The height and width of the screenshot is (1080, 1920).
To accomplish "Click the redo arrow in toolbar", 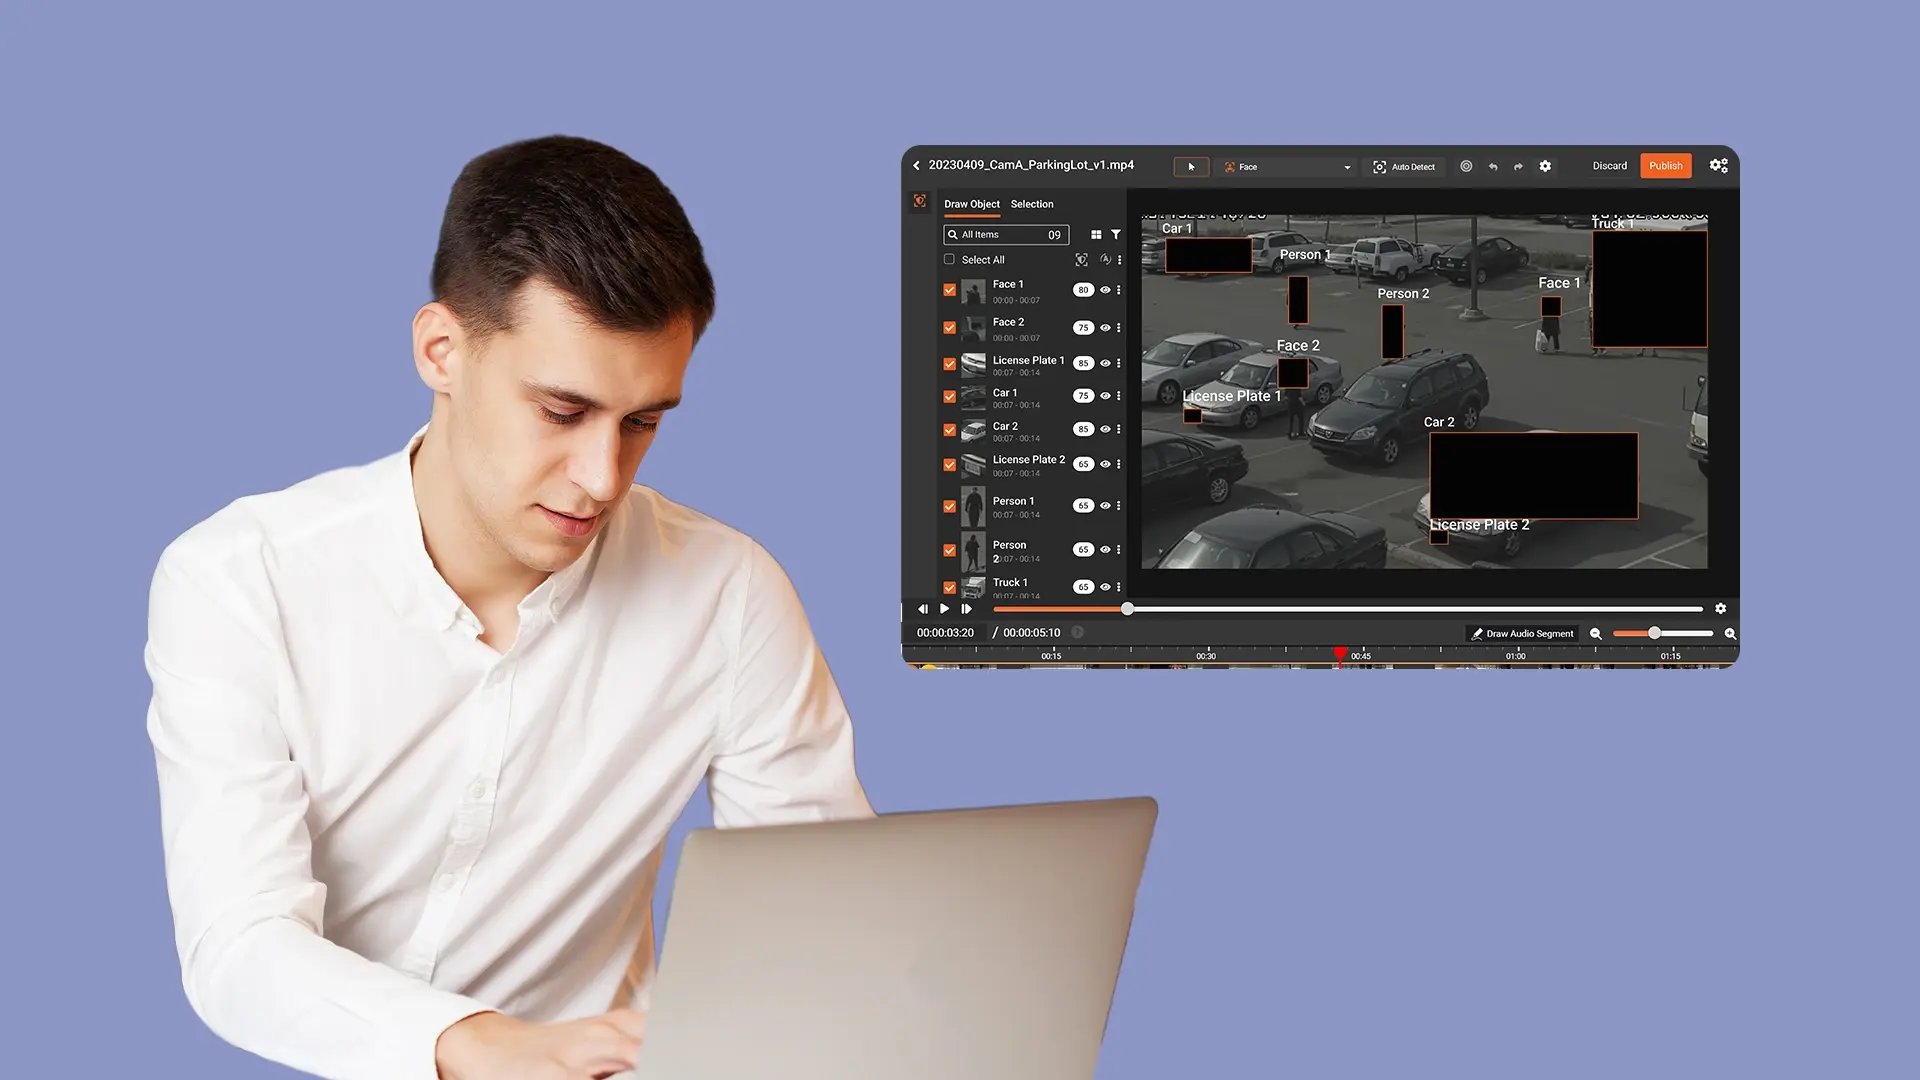I will click(x=1518, y=167).
